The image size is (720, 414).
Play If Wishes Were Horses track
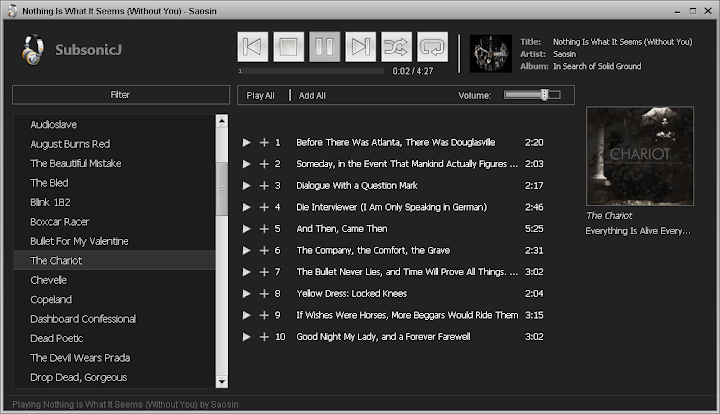pyautogui.click(x=247, y=315)
